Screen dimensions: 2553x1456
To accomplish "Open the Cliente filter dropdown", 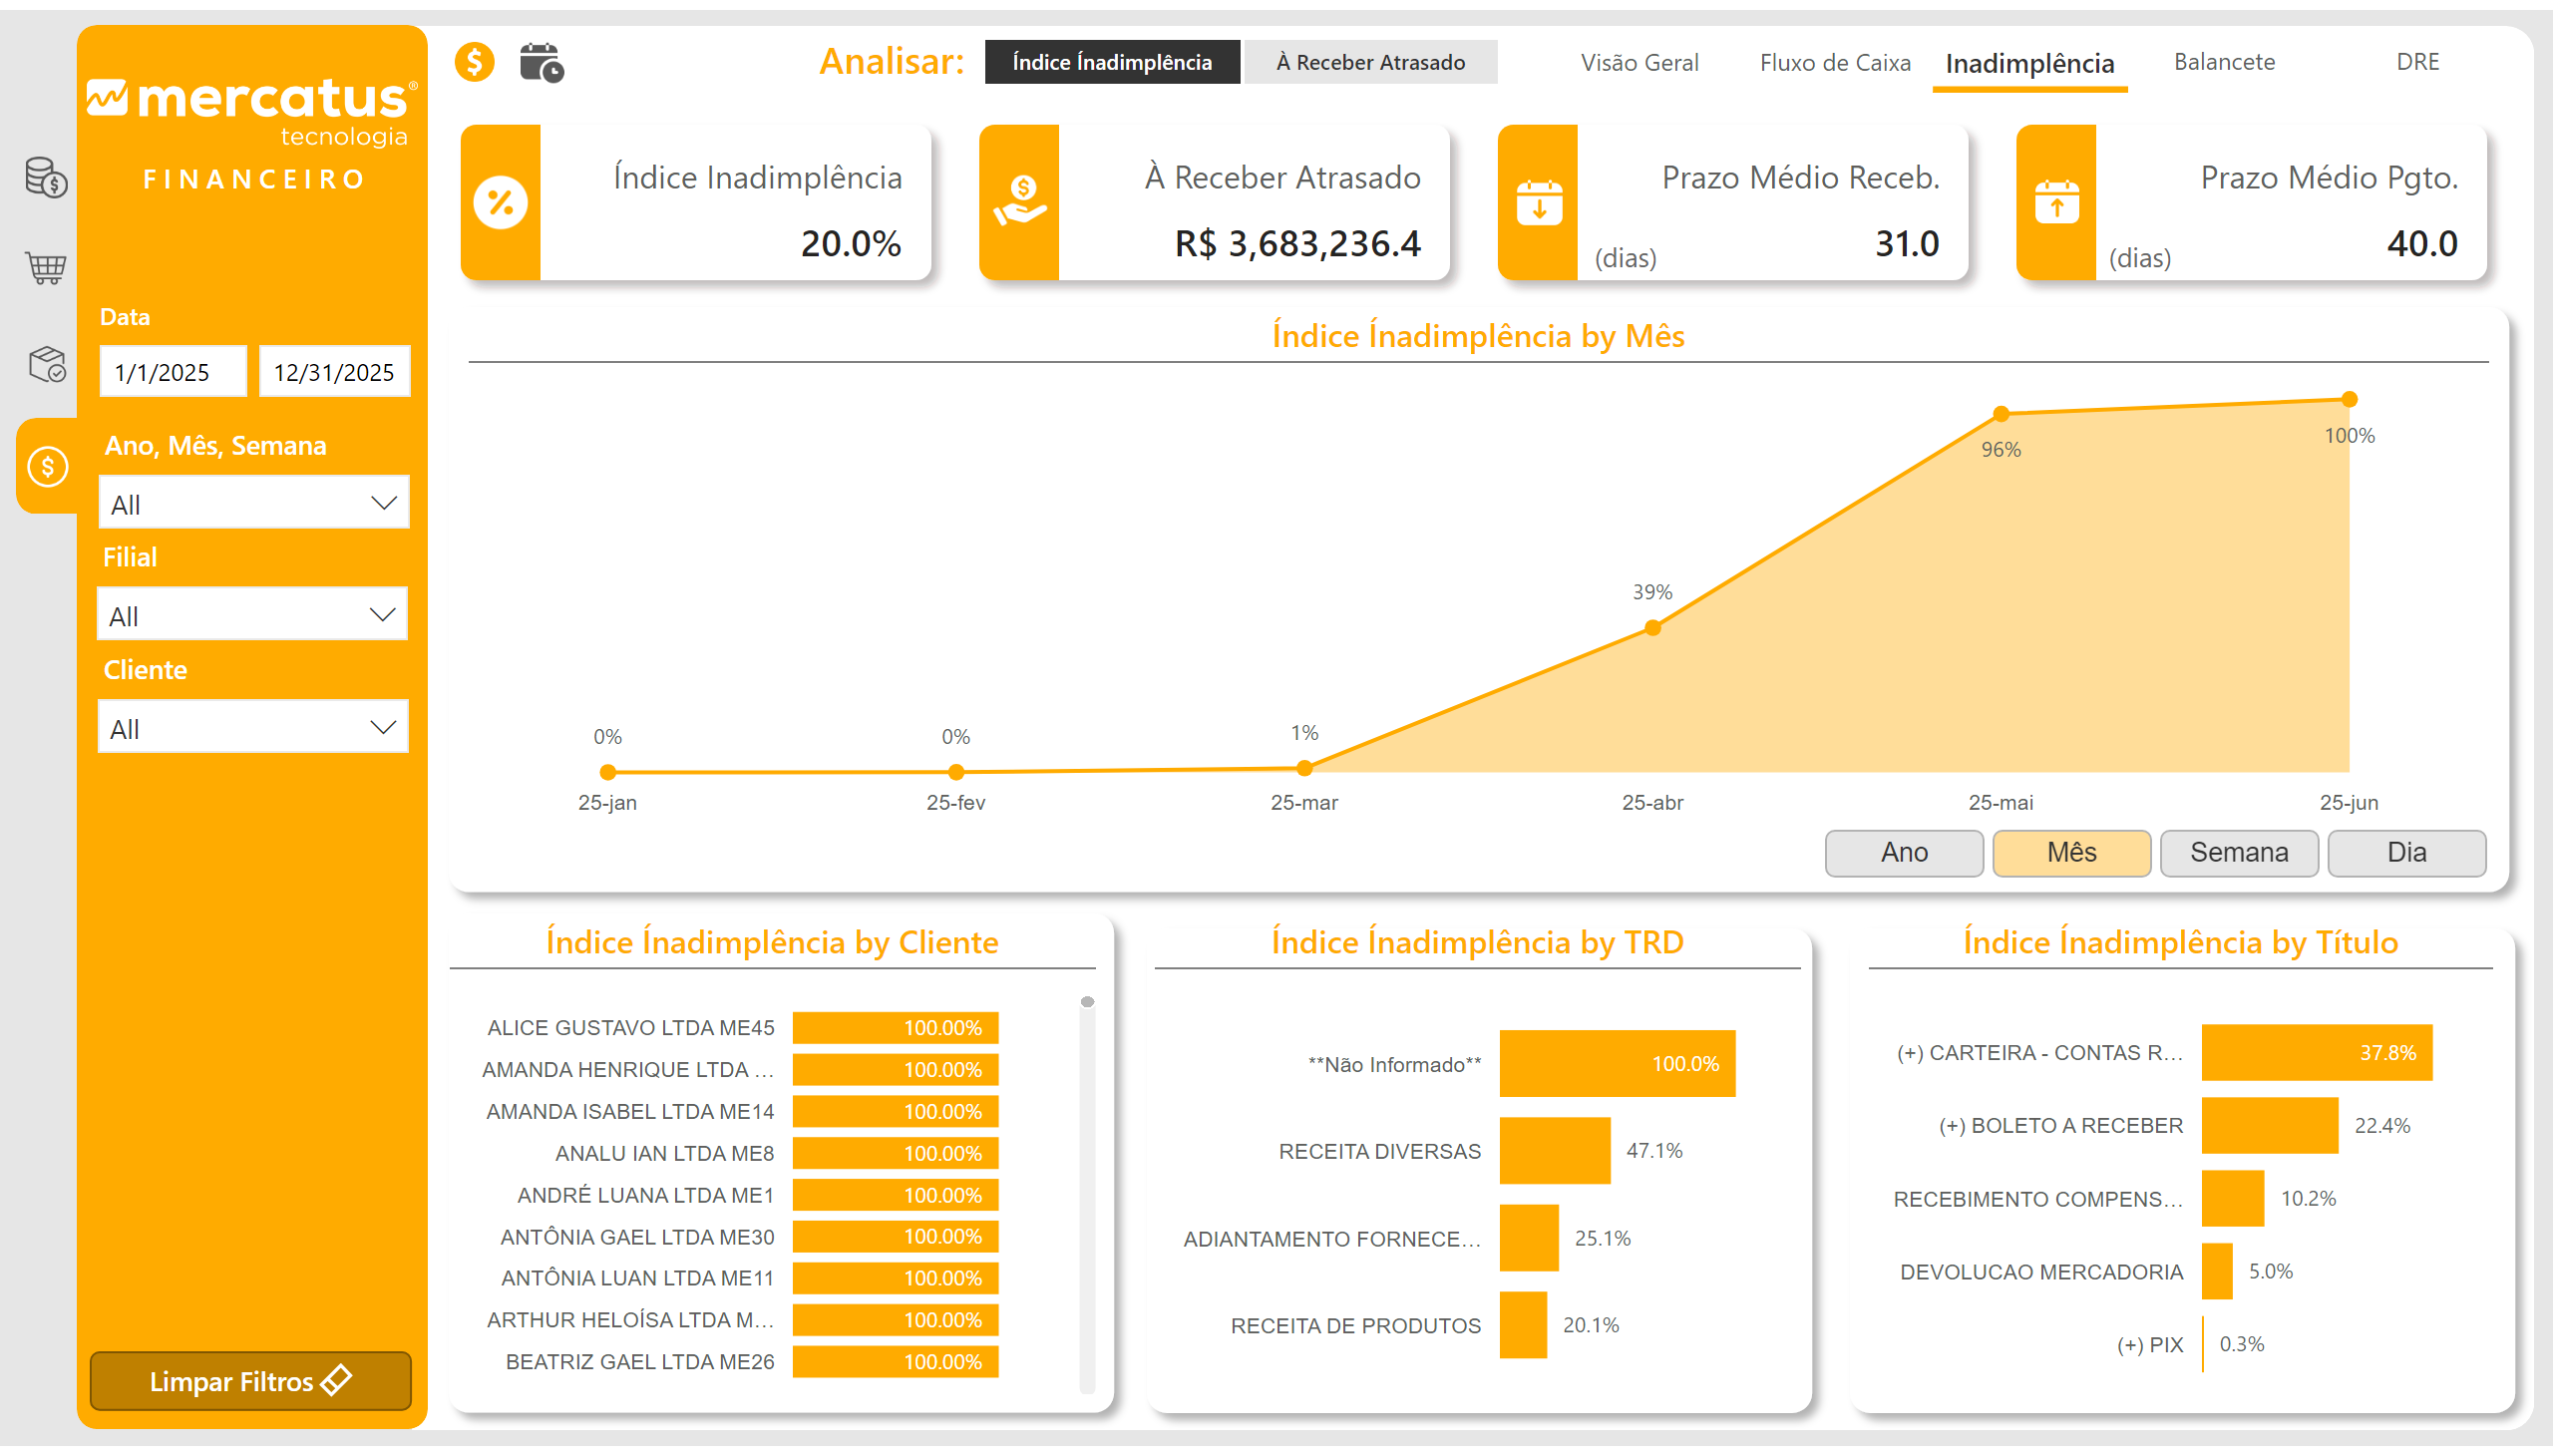I will click(253, 728).
